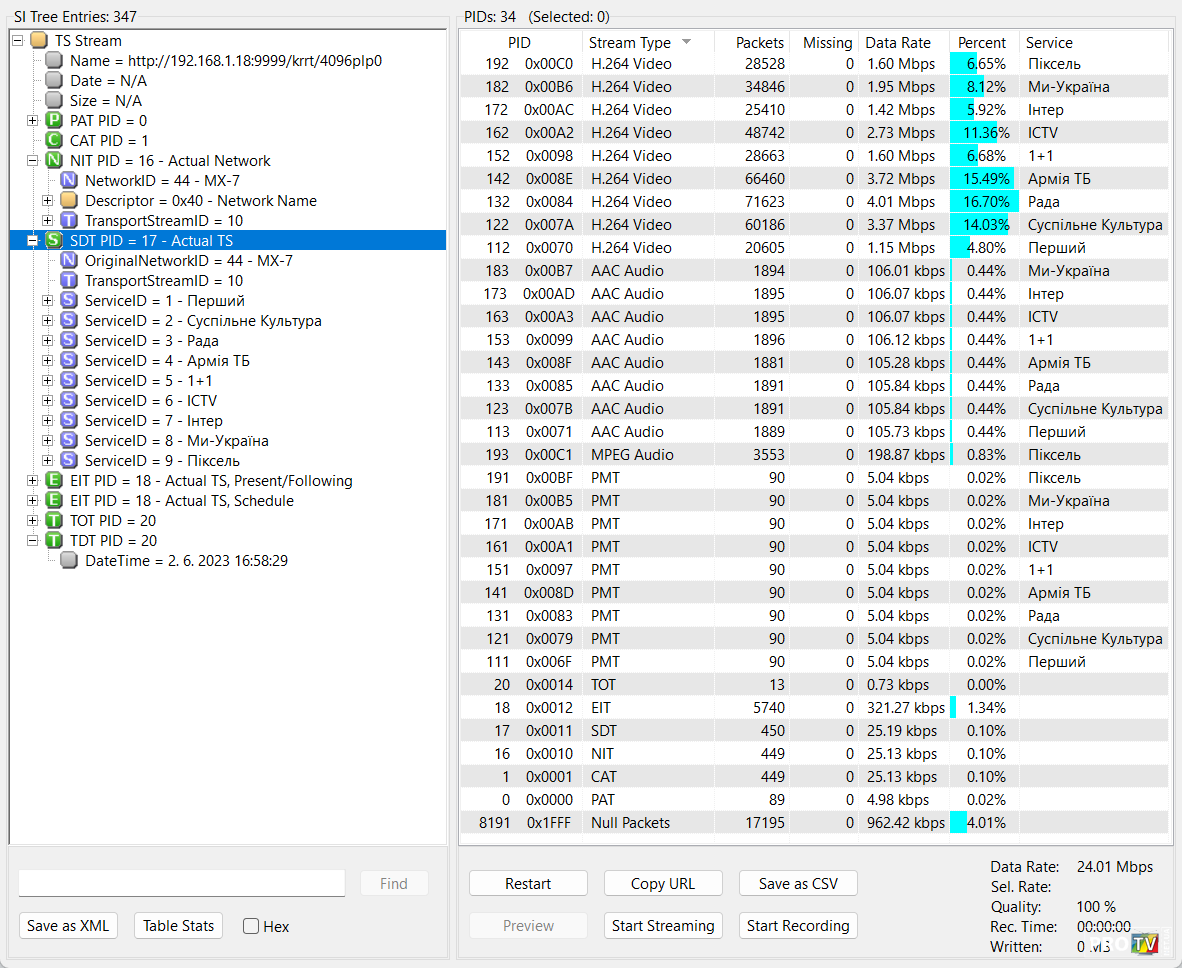Screen dimensions: 1182x968
Task: Click the TV logo icon in corner
Action: coord(1144,942)
